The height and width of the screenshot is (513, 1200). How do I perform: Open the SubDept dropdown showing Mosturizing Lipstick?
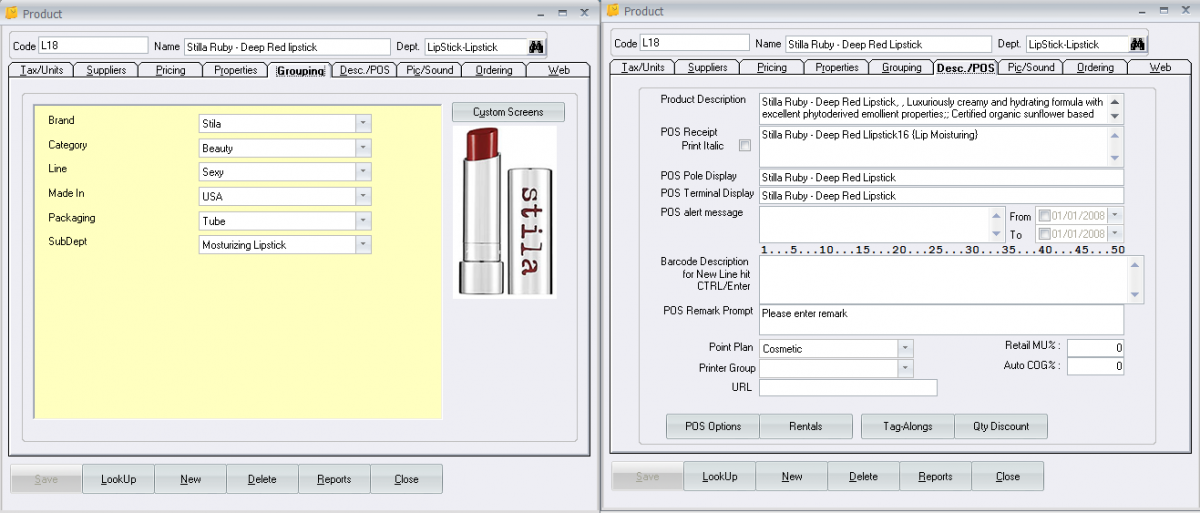click(x=364, y=244)
